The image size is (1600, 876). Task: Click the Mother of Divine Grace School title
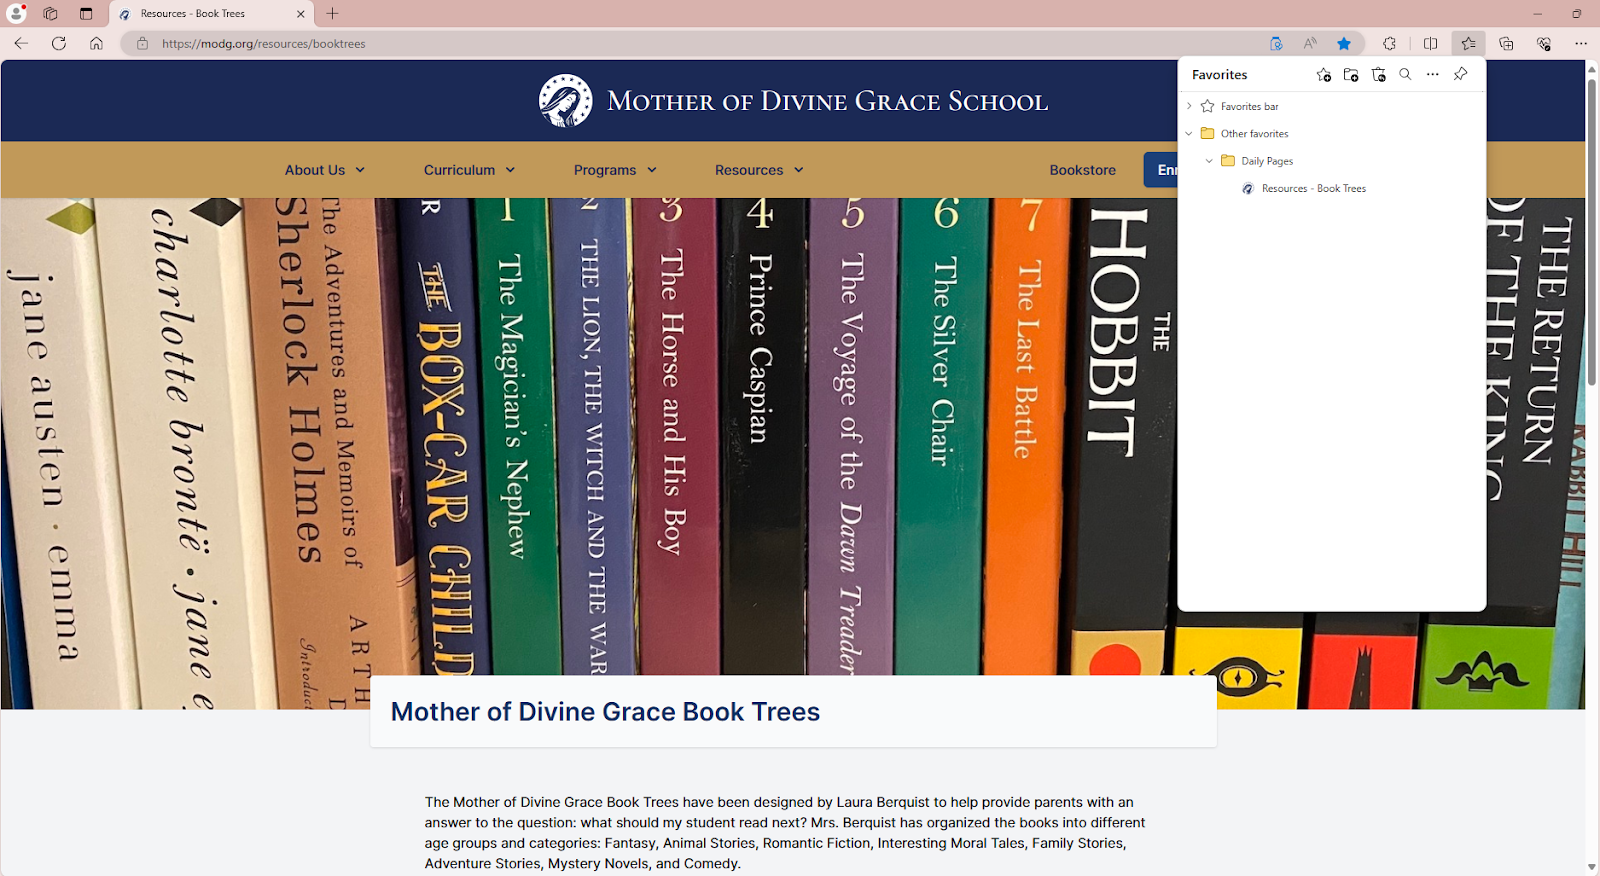click(828, 101)
